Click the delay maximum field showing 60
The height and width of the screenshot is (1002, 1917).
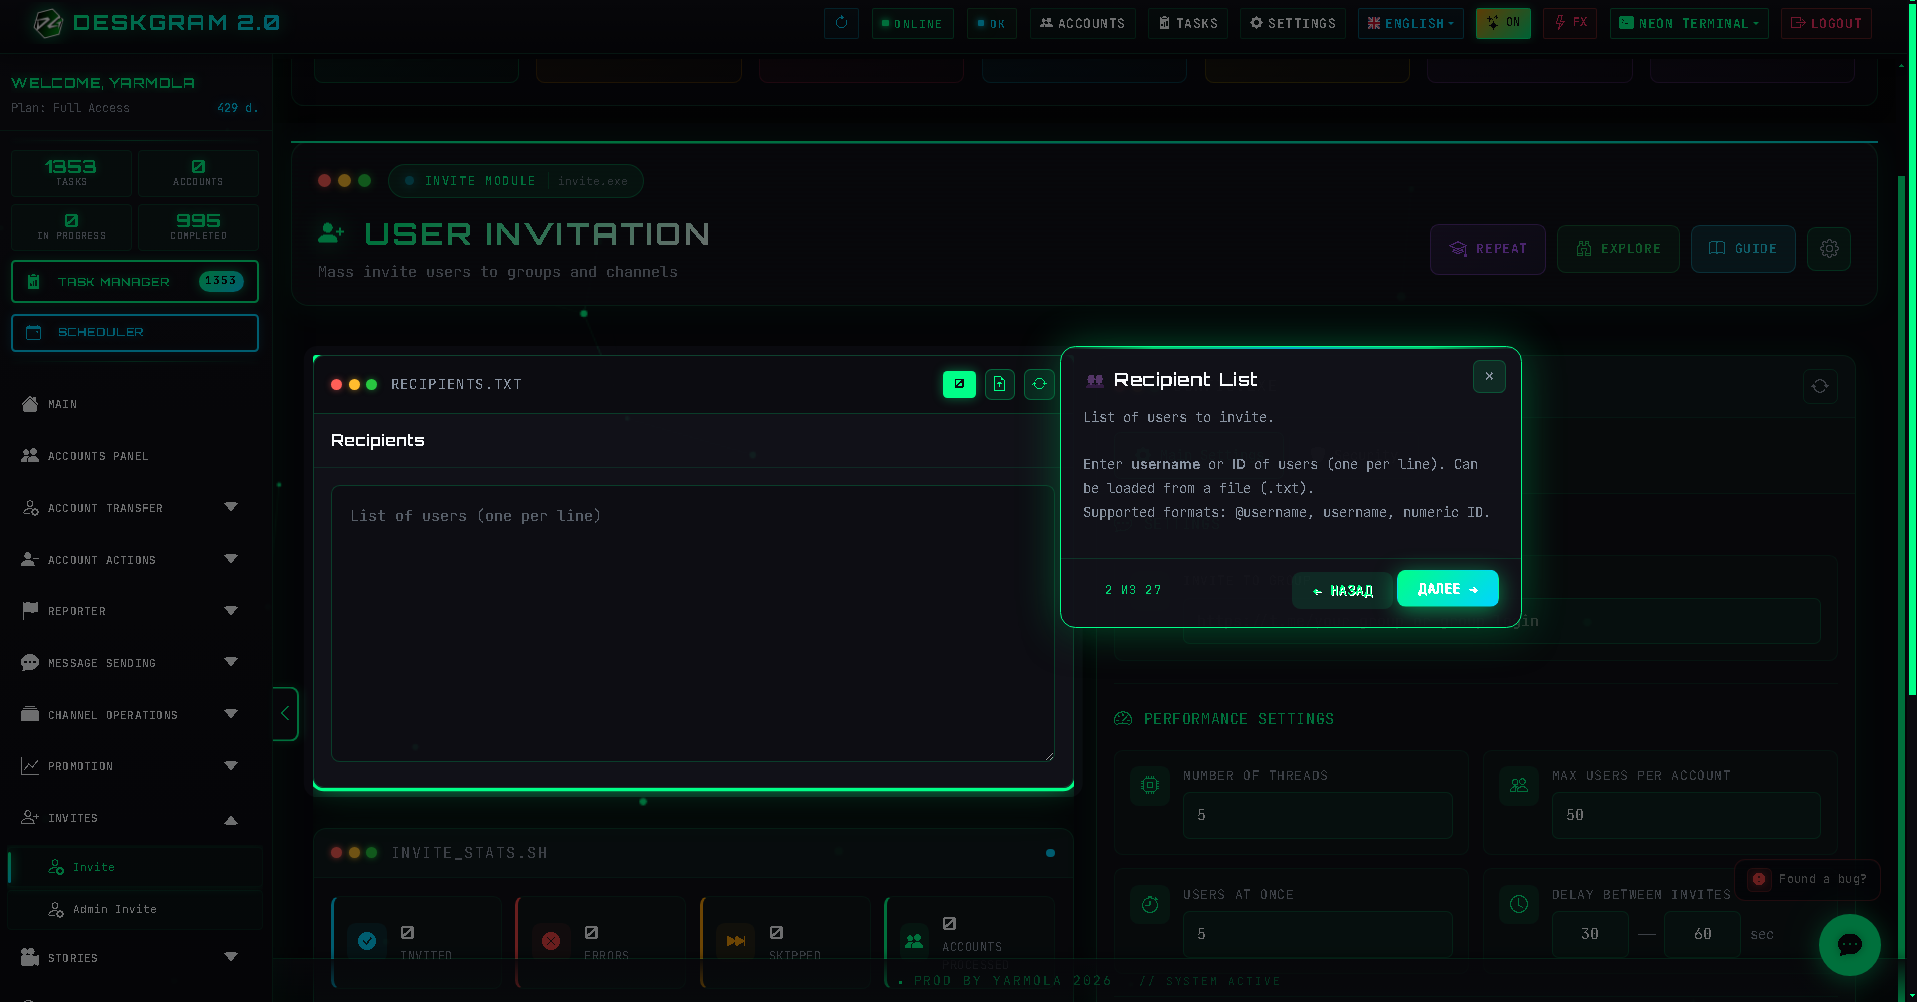(1702, 934)
